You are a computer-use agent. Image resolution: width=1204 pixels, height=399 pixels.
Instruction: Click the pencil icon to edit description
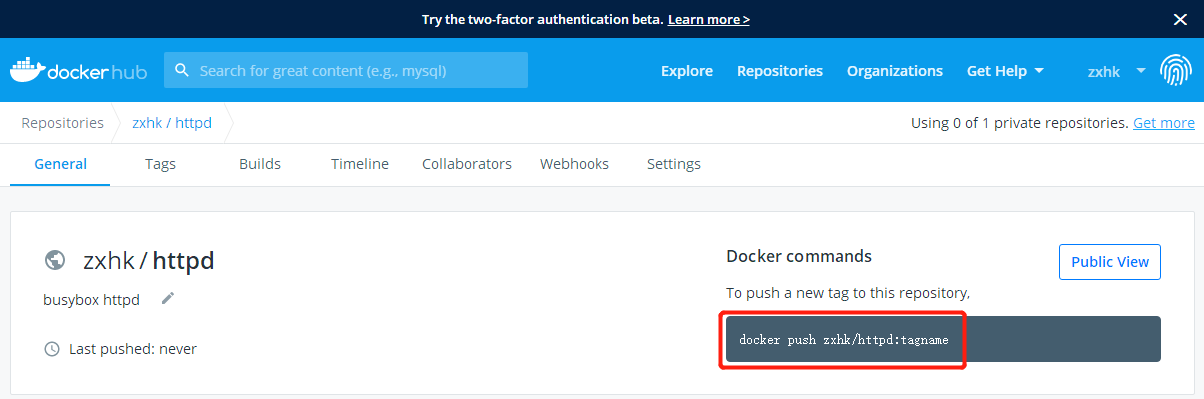pyautogui.click(x=168, y=298)
